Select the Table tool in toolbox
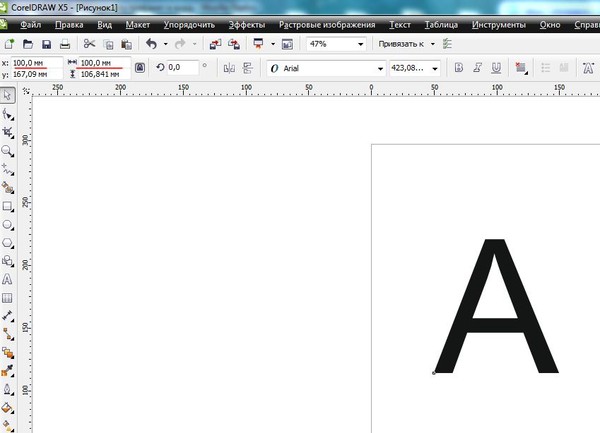This screenshot has width=600, height=433. (7, 298)
